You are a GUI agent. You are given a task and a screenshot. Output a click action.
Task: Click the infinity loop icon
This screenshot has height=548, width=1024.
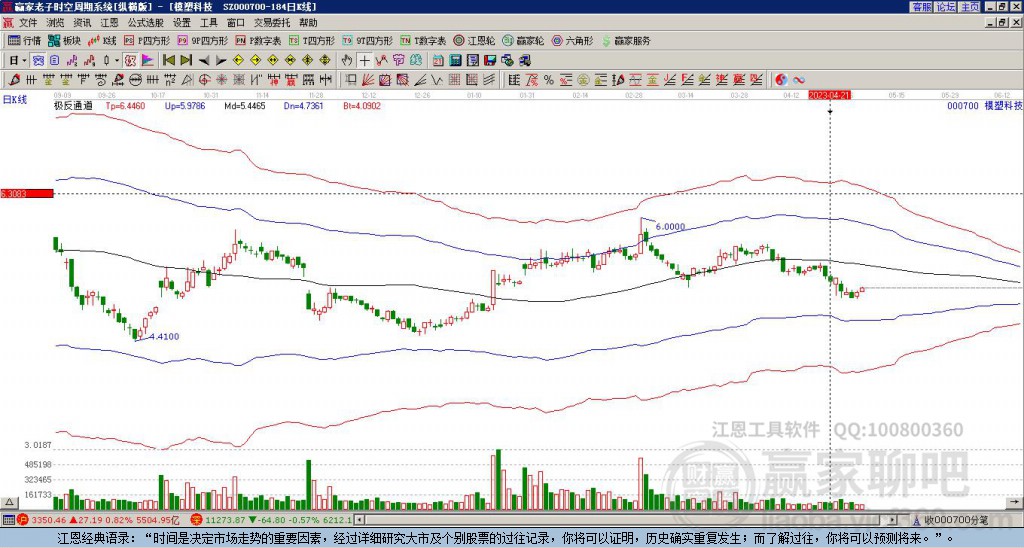click(799, 80)
